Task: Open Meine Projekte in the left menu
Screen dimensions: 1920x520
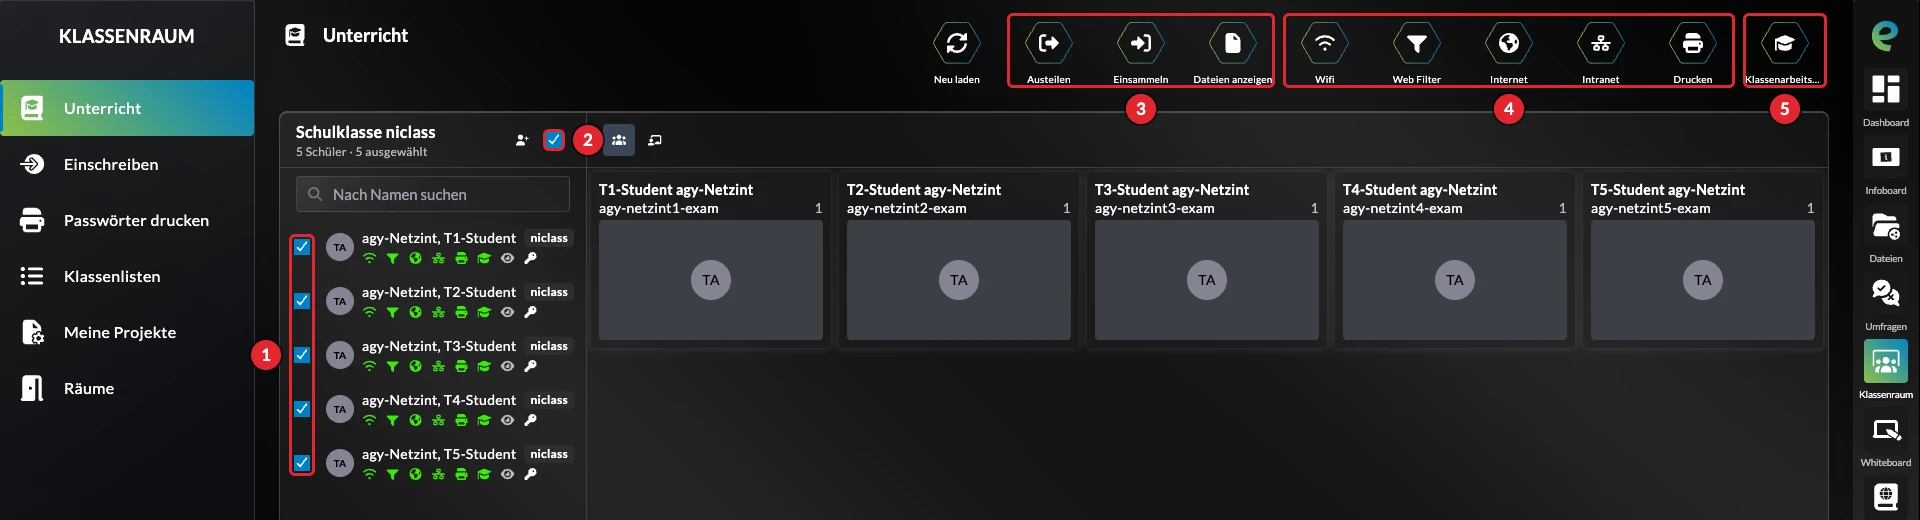Action: [127, 332]
